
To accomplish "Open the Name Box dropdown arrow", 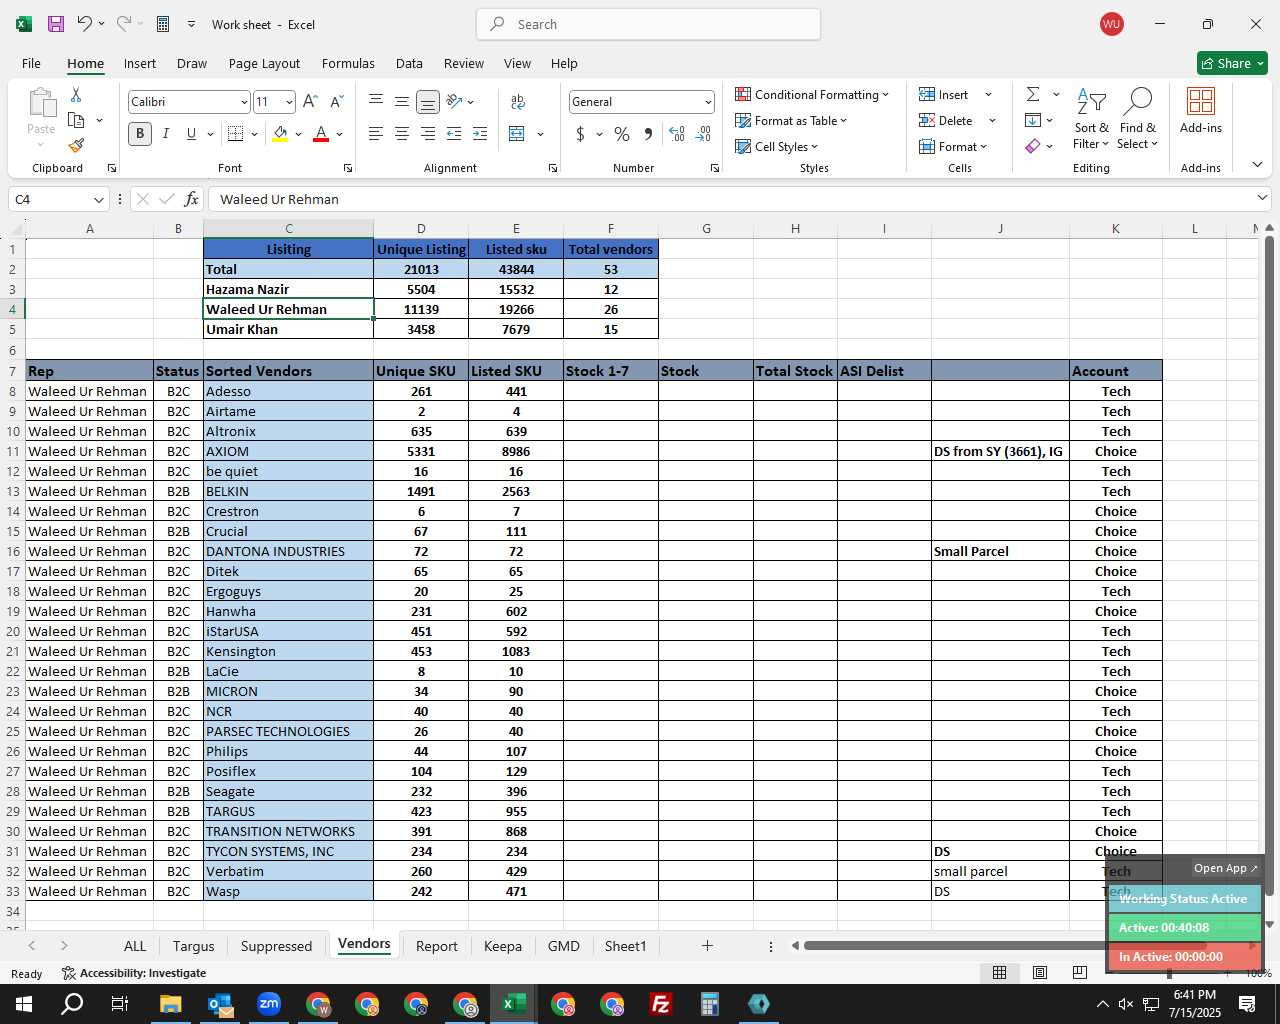I will [x=98, y=199].
